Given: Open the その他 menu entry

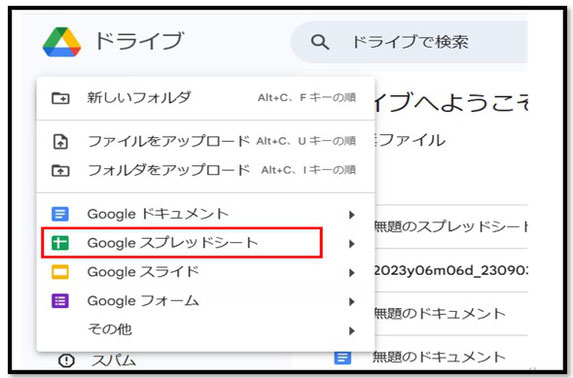Looking at the screenshot, I should point(206,330).
